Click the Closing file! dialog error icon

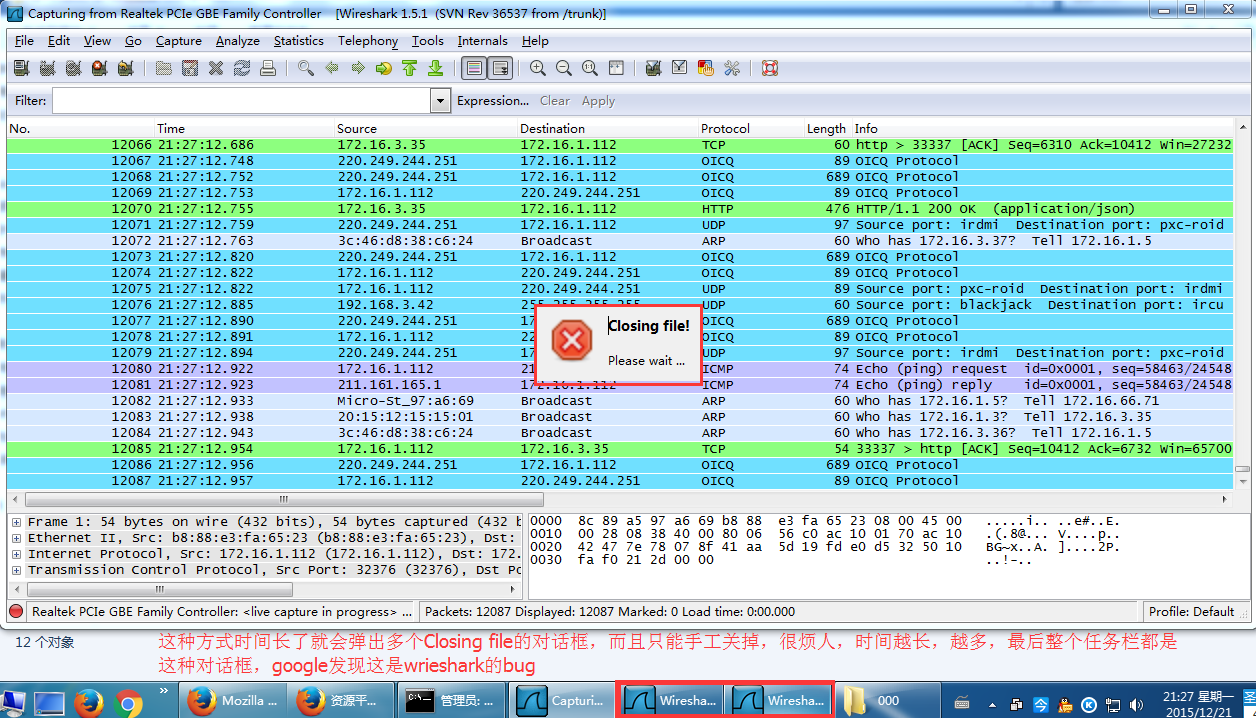572,342
